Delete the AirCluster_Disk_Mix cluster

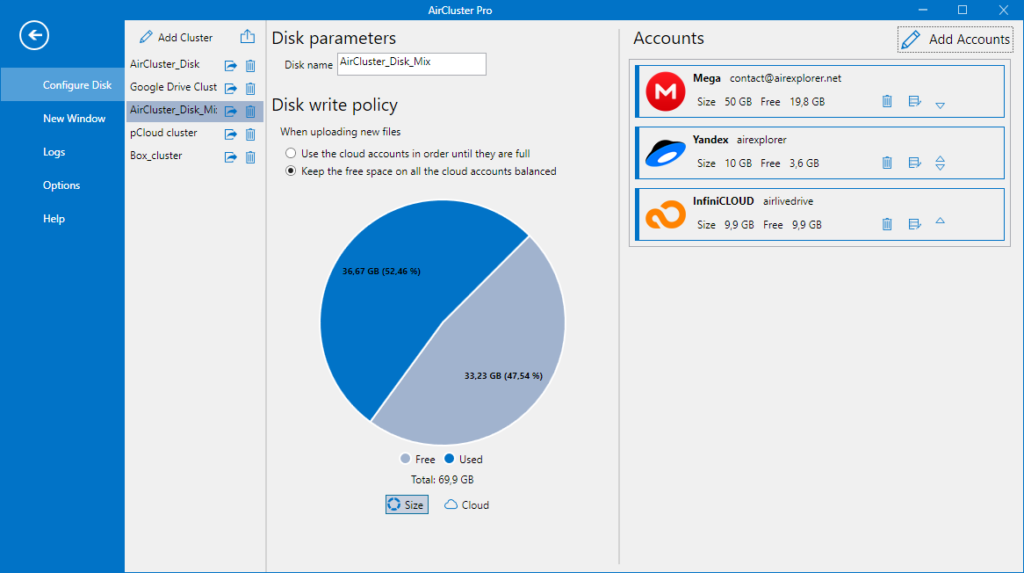(250, 111)
